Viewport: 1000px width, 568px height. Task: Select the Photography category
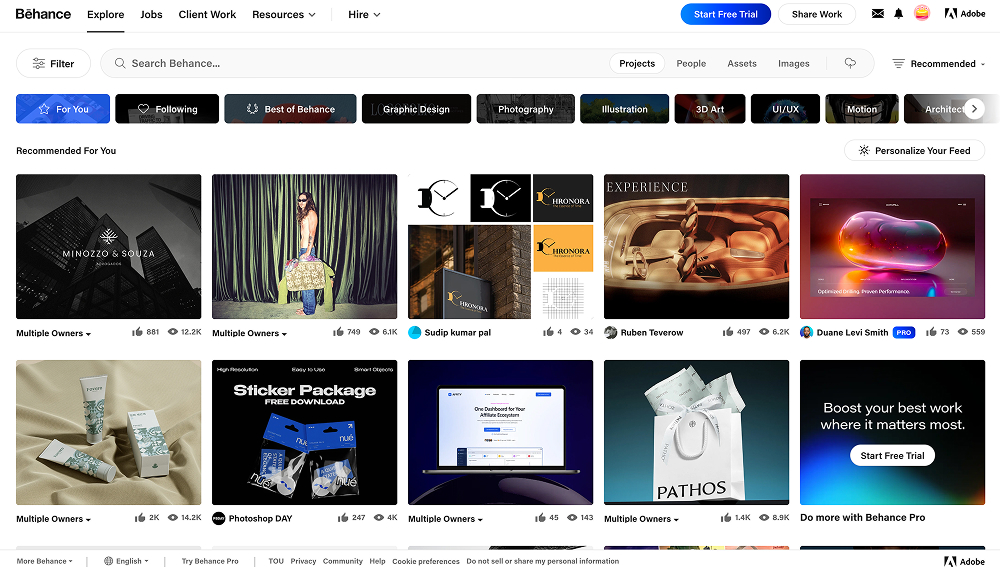pyautogui.click(x=526, y=108)
